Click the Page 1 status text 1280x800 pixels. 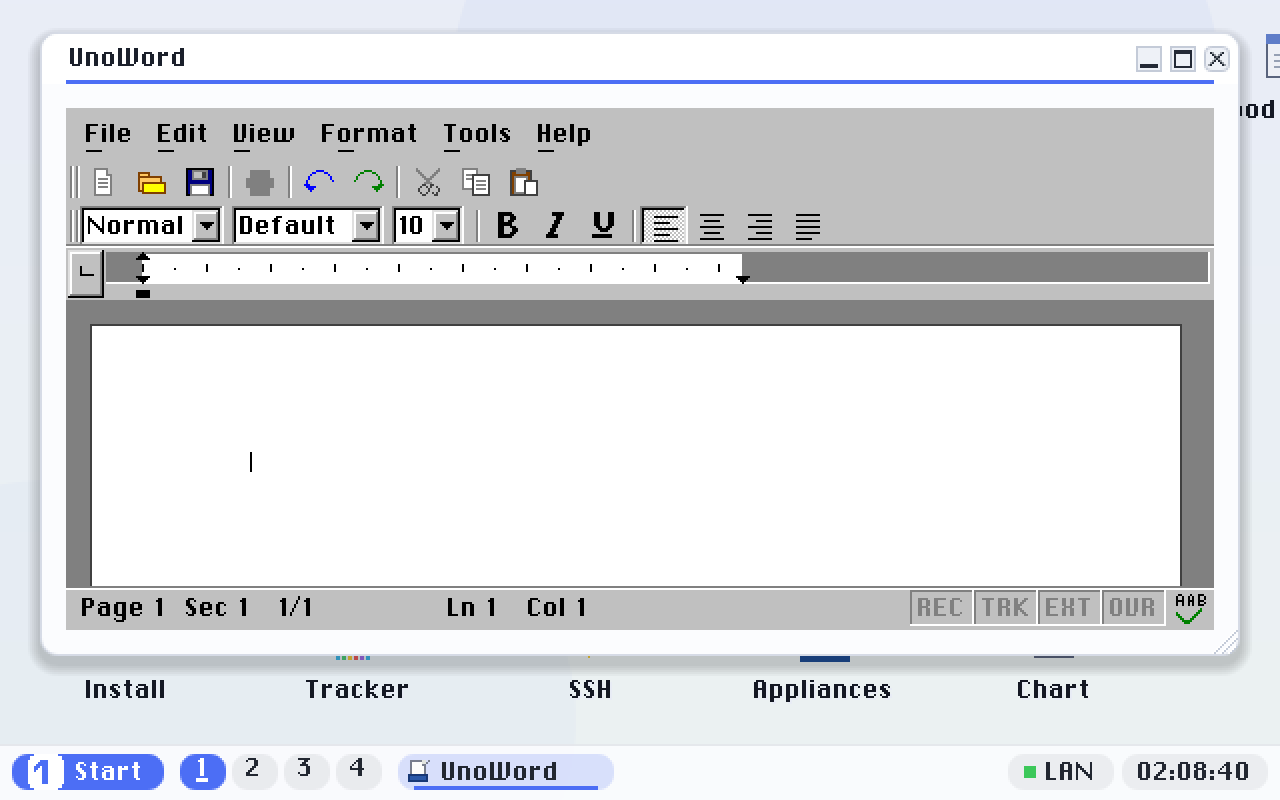(122, 608)
